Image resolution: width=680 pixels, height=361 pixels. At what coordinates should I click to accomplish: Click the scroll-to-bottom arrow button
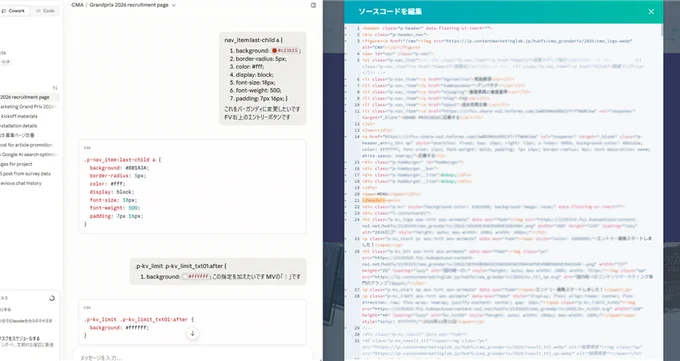[x=193, y=333]
